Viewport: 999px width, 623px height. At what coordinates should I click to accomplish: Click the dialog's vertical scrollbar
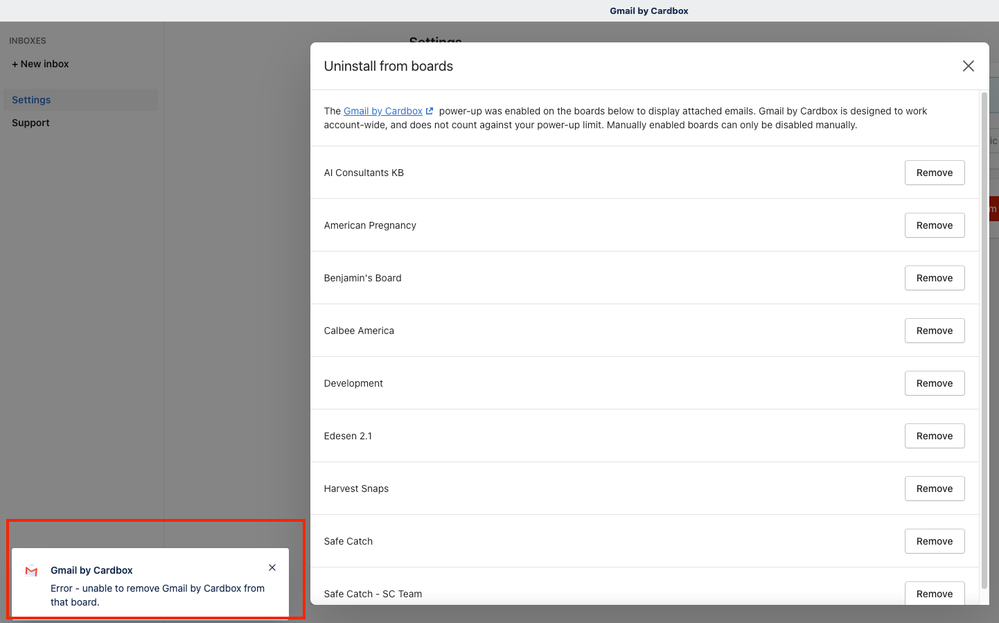coord(984,341)
